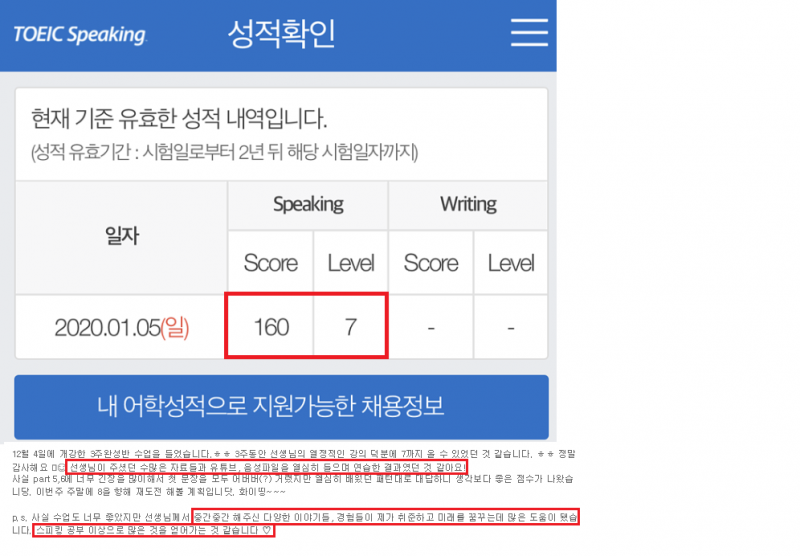800x556 pixels.
Task: Click the sentence 스피킹 공부 이상으로 많은 것을
Action: (x=154, y=530)
